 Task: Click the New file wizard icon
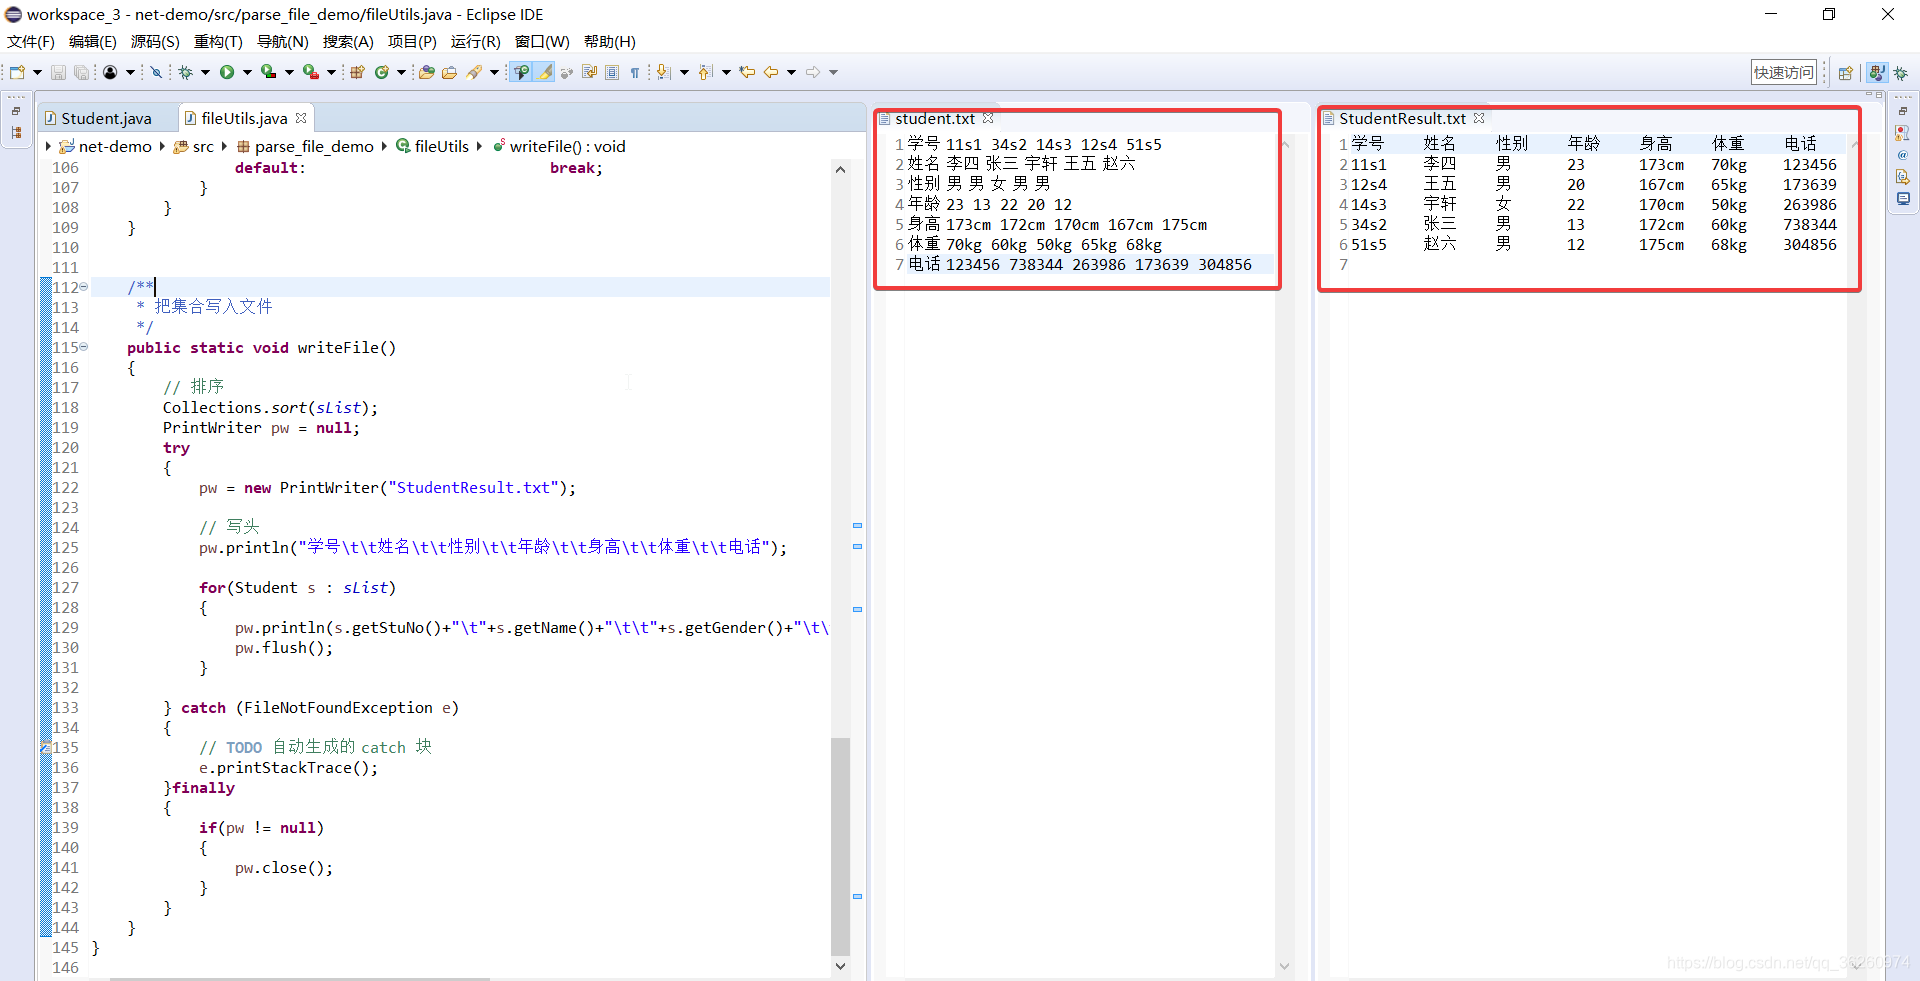tap(17, 72)
